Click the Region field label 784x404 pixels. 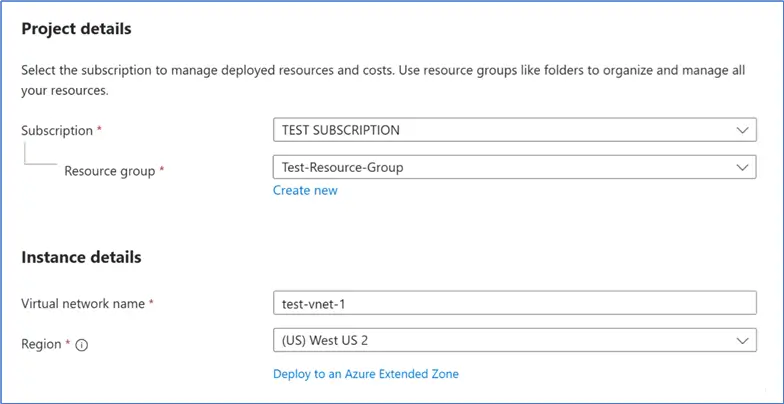coord(42,344)
